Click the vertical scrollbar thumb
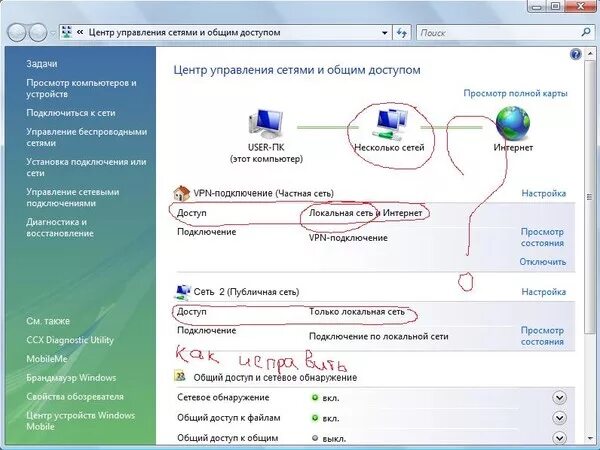600x450 pixels. [x=589, y=197]
